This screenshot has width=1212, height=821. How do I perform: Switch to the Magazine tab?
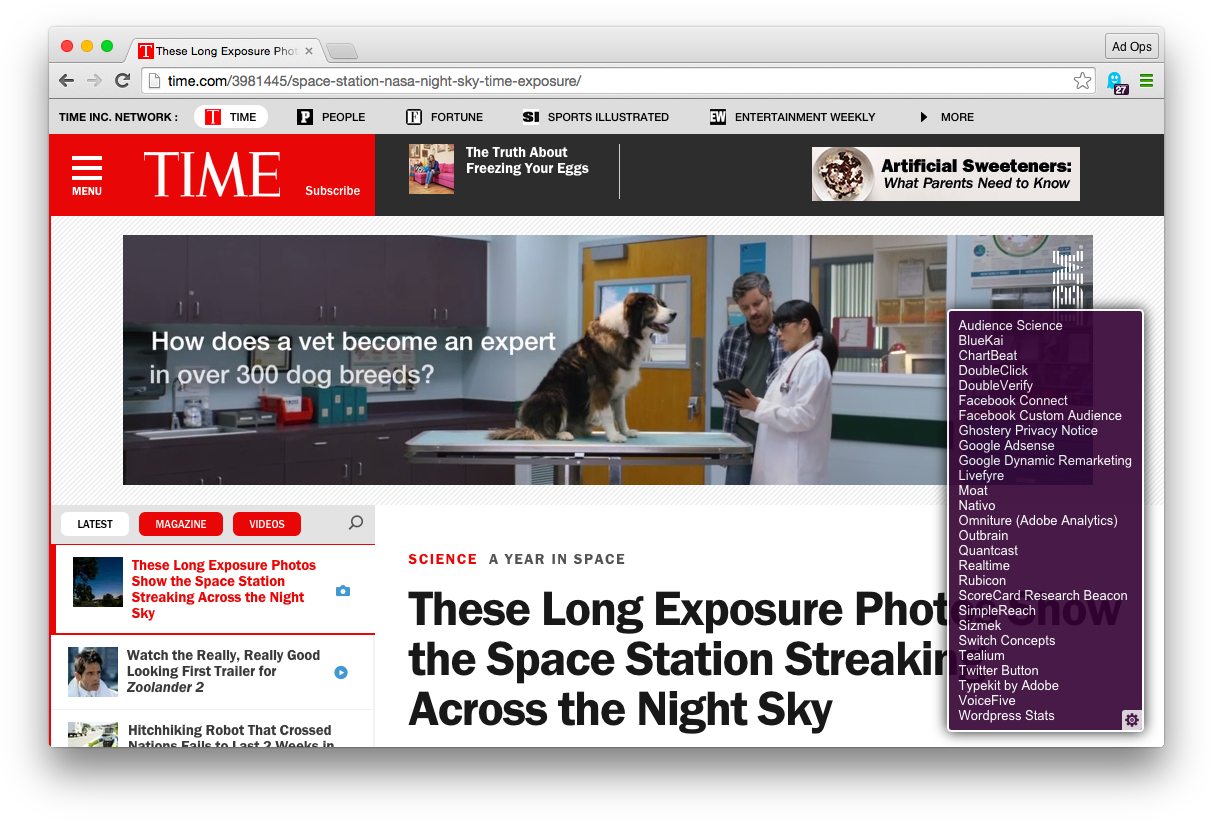[181, 524]
